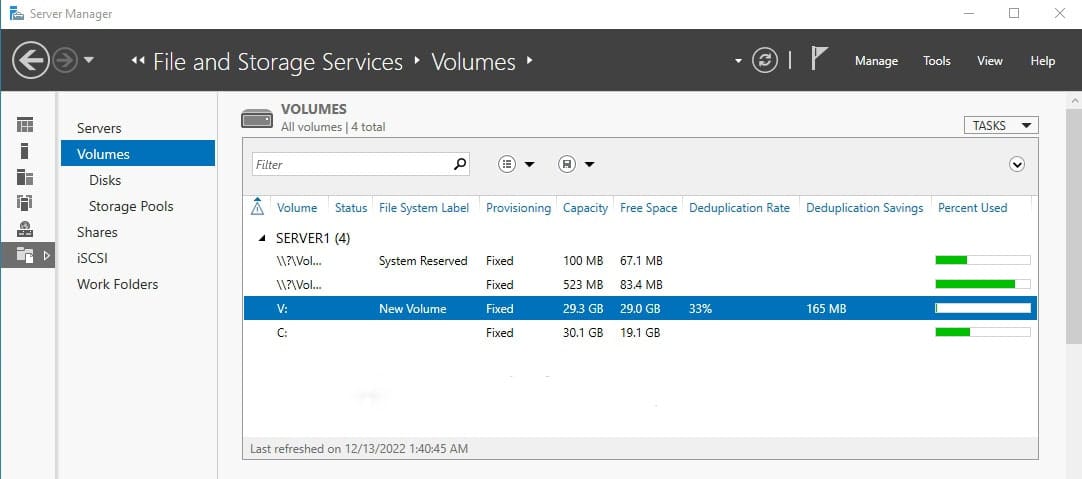Open the View menu

pyautogui.click(x=990, y=61)
